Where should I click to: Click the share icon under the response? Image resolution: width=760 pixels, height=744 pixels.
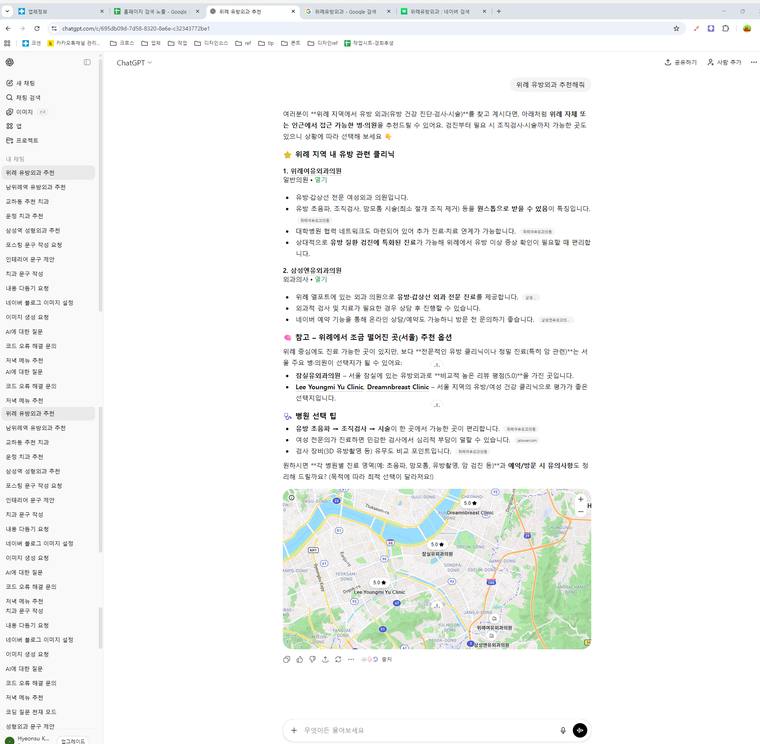click(x=325, y=659)
